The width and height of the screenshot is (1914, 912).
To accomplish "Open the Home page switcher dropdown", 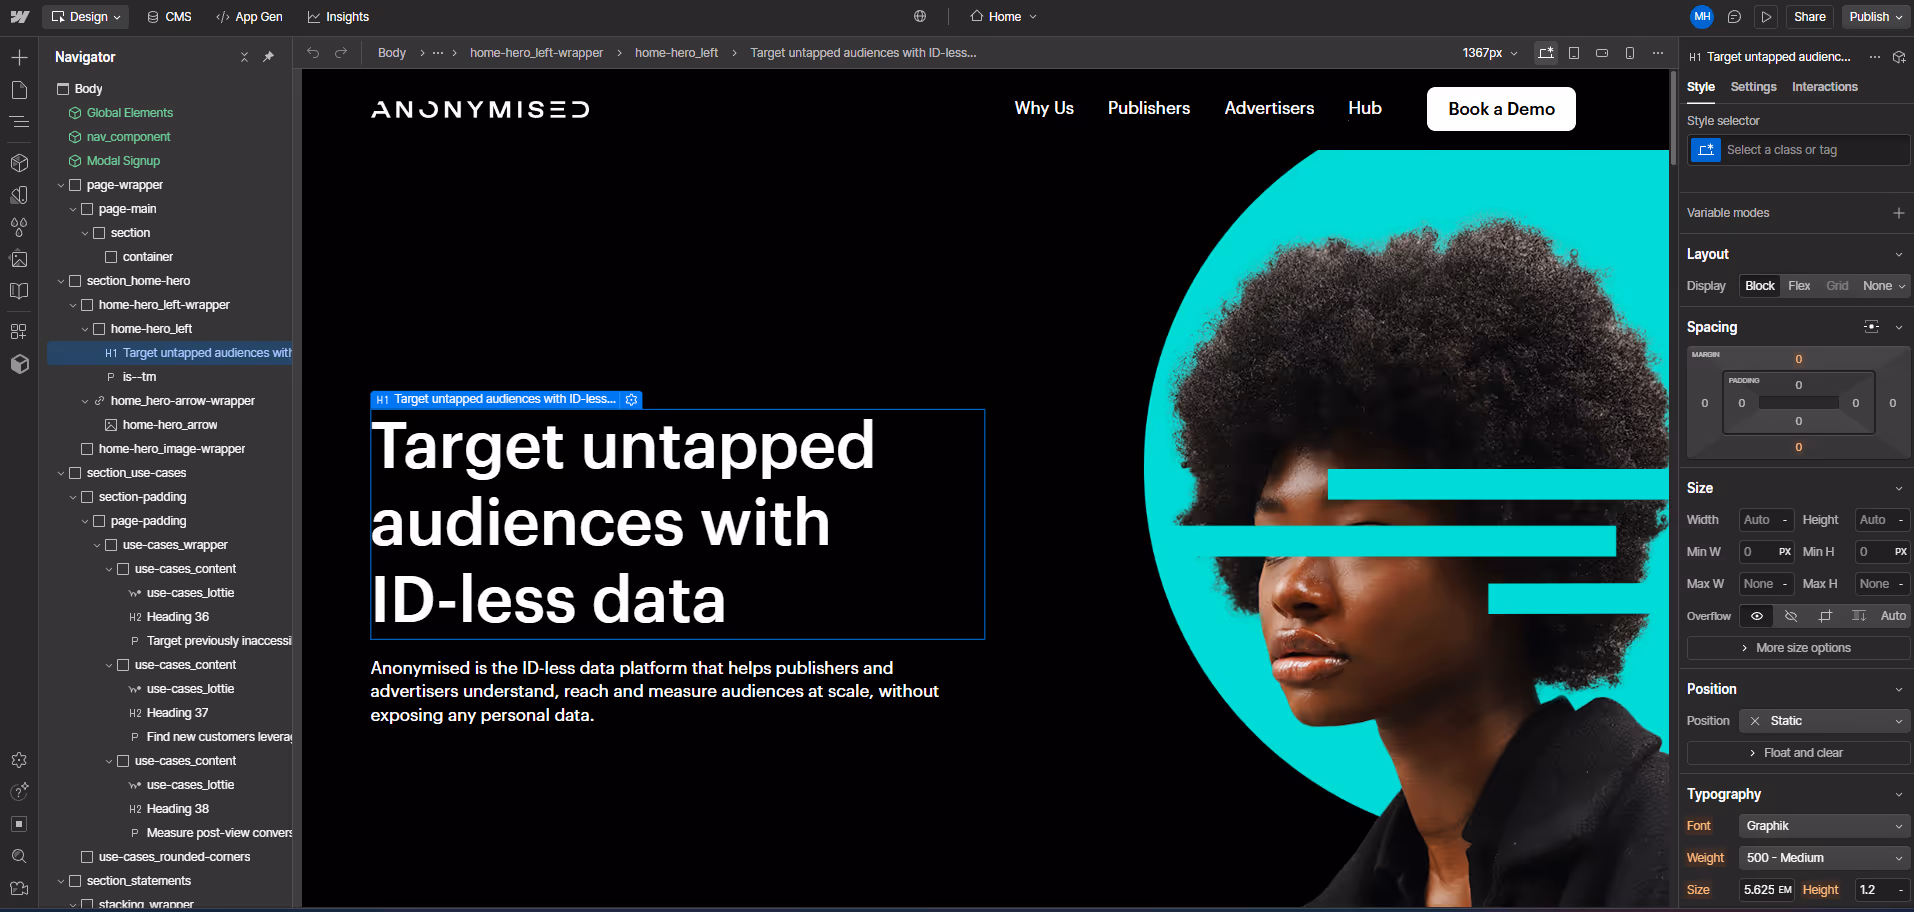I will pos(1003,17).
